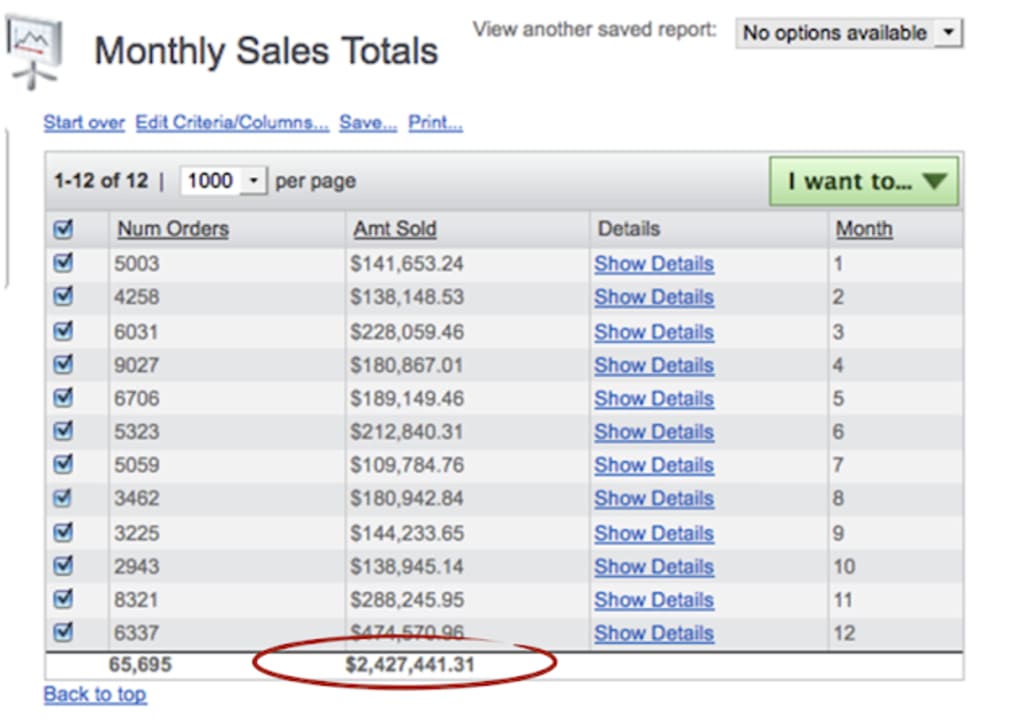This screenshot has height=728, width=1024.
Task: Change the 1000 per page dropdown
Action: point(222,181)
